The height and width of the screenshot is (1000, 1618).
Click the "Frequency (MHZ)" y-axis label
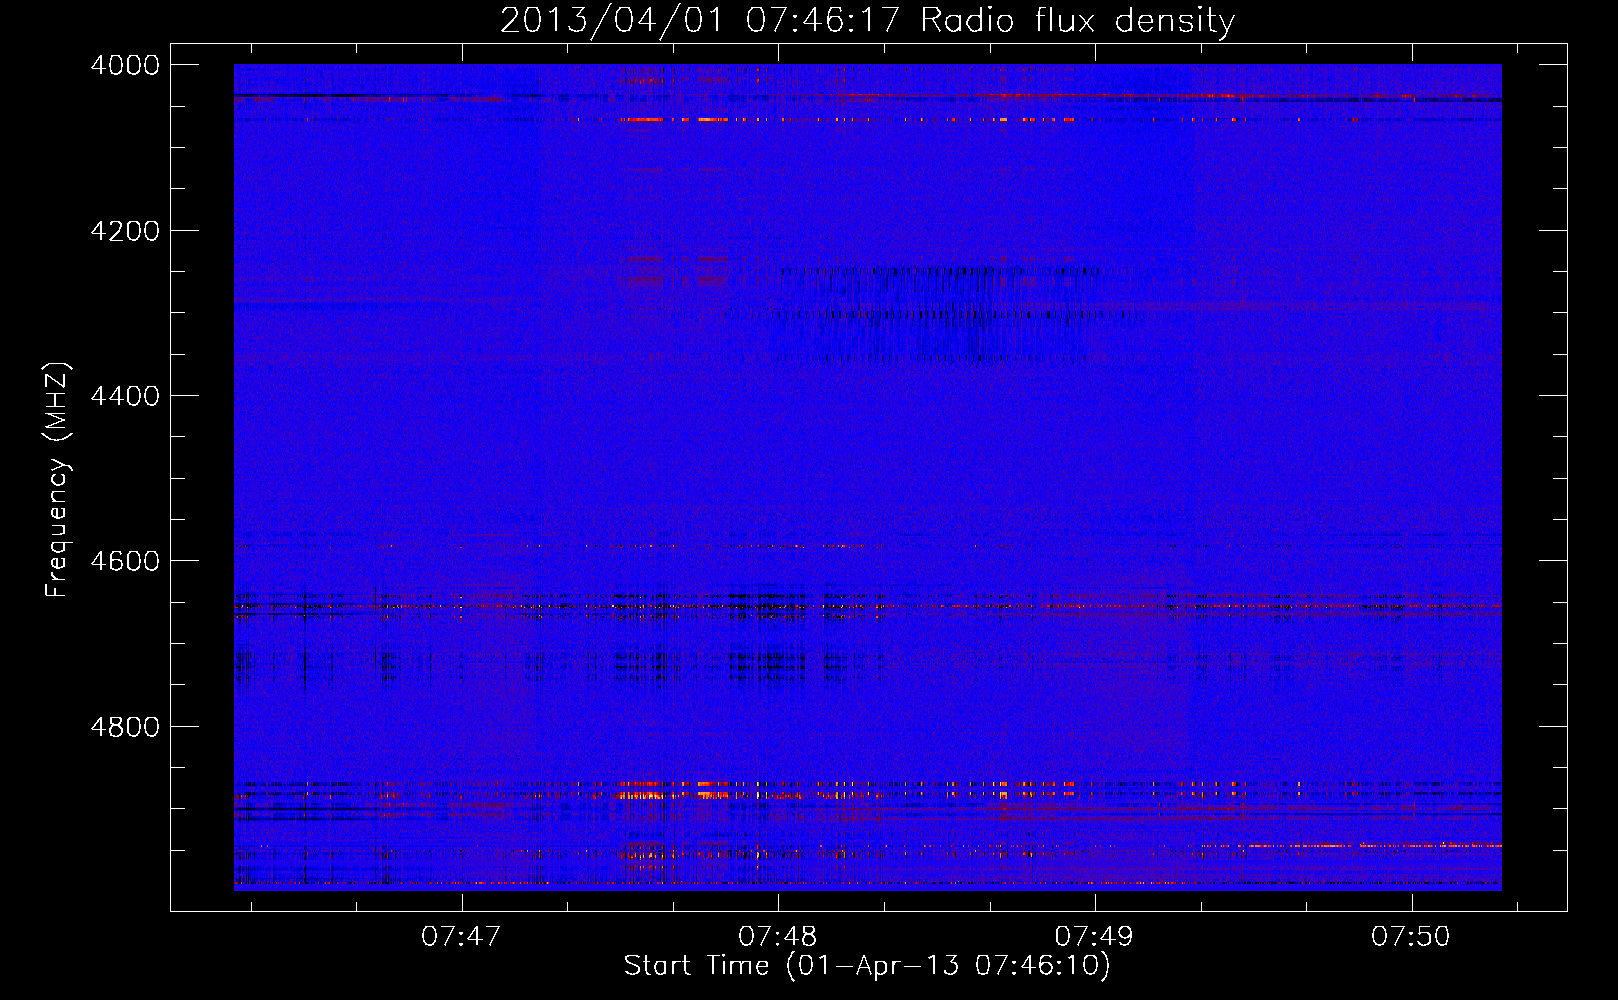[x=58, y=480]
